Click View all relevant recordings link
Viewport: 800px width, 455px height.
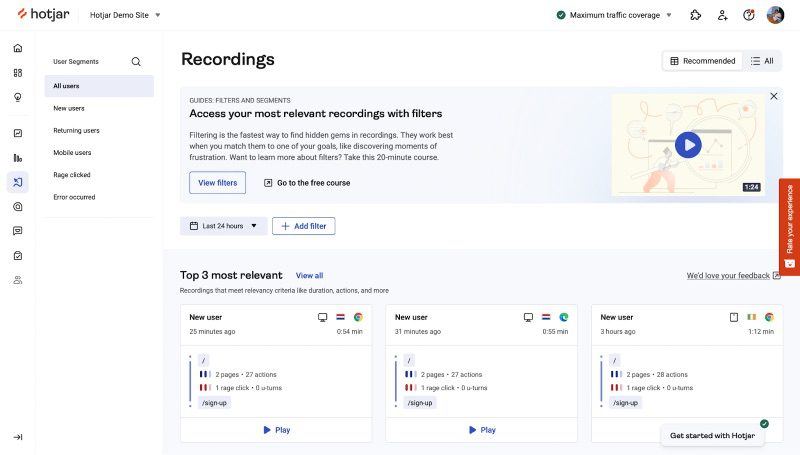point(309,275)
